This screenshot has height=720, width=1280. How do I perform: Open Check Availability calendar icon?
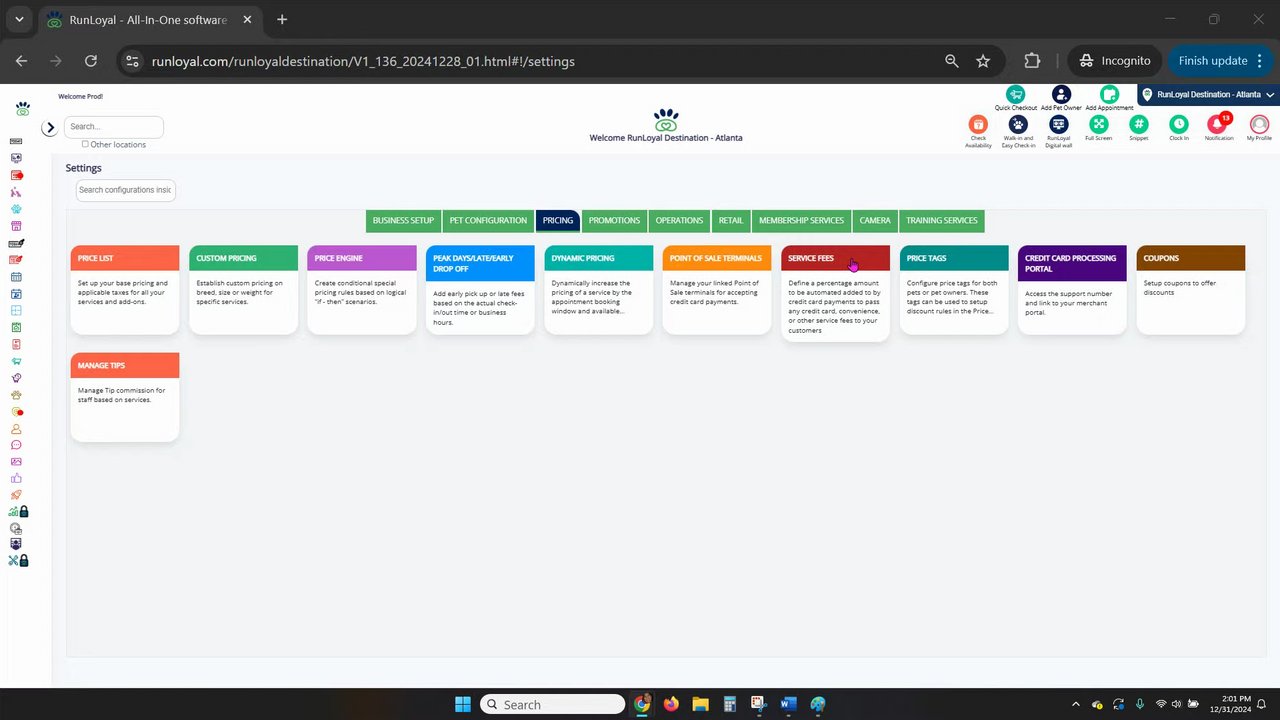[978, 124]
